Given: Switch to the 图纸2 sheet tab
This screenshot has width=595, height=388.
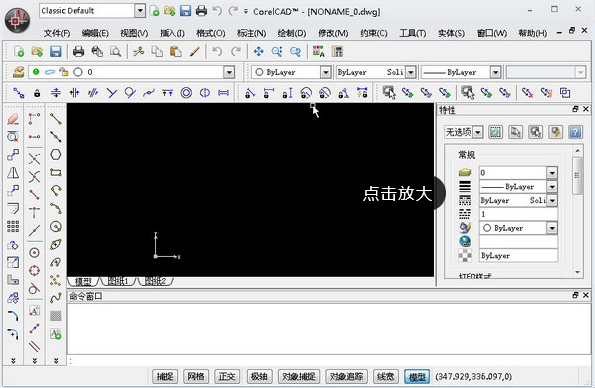Looking at the screenshot, I should tap(156, 281).
